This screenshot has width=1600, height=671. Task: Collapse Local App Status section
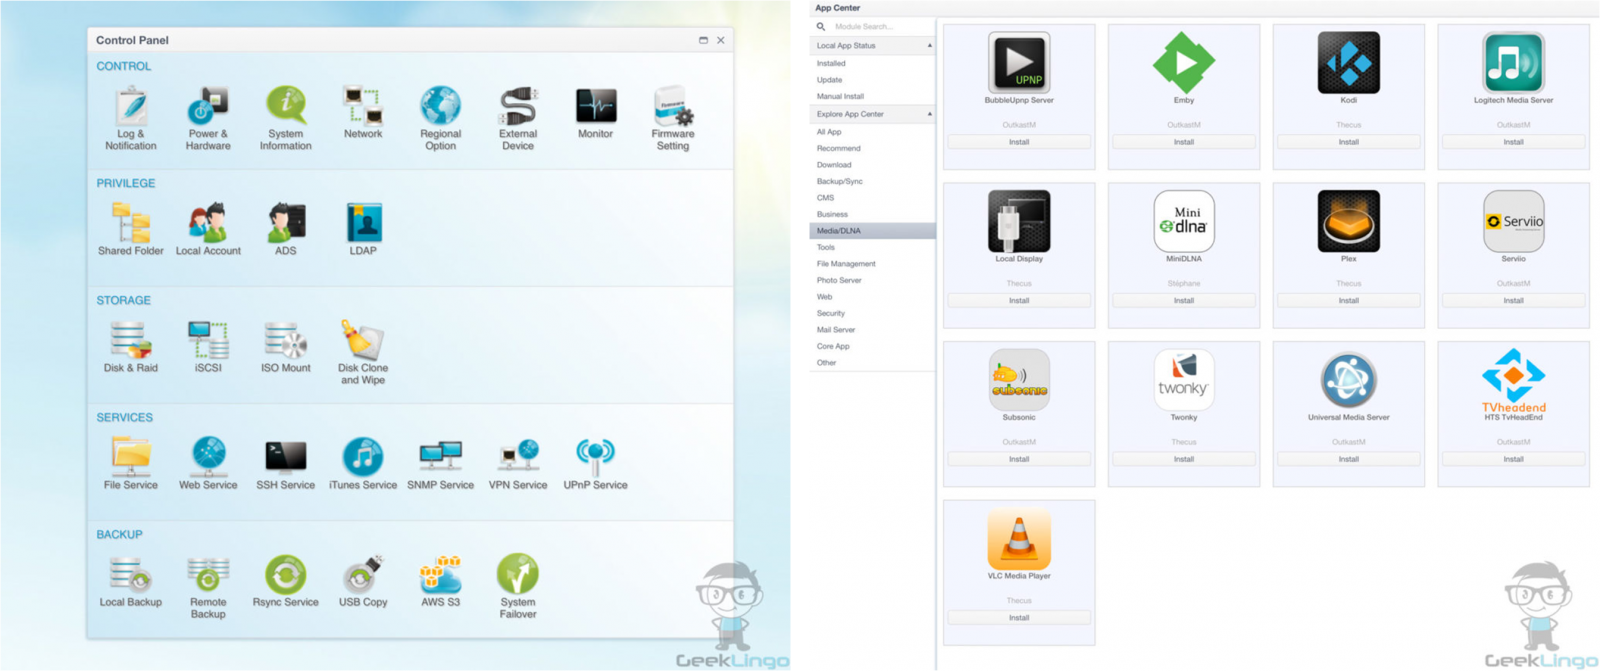pyautogui.click(x=929, y=45)
